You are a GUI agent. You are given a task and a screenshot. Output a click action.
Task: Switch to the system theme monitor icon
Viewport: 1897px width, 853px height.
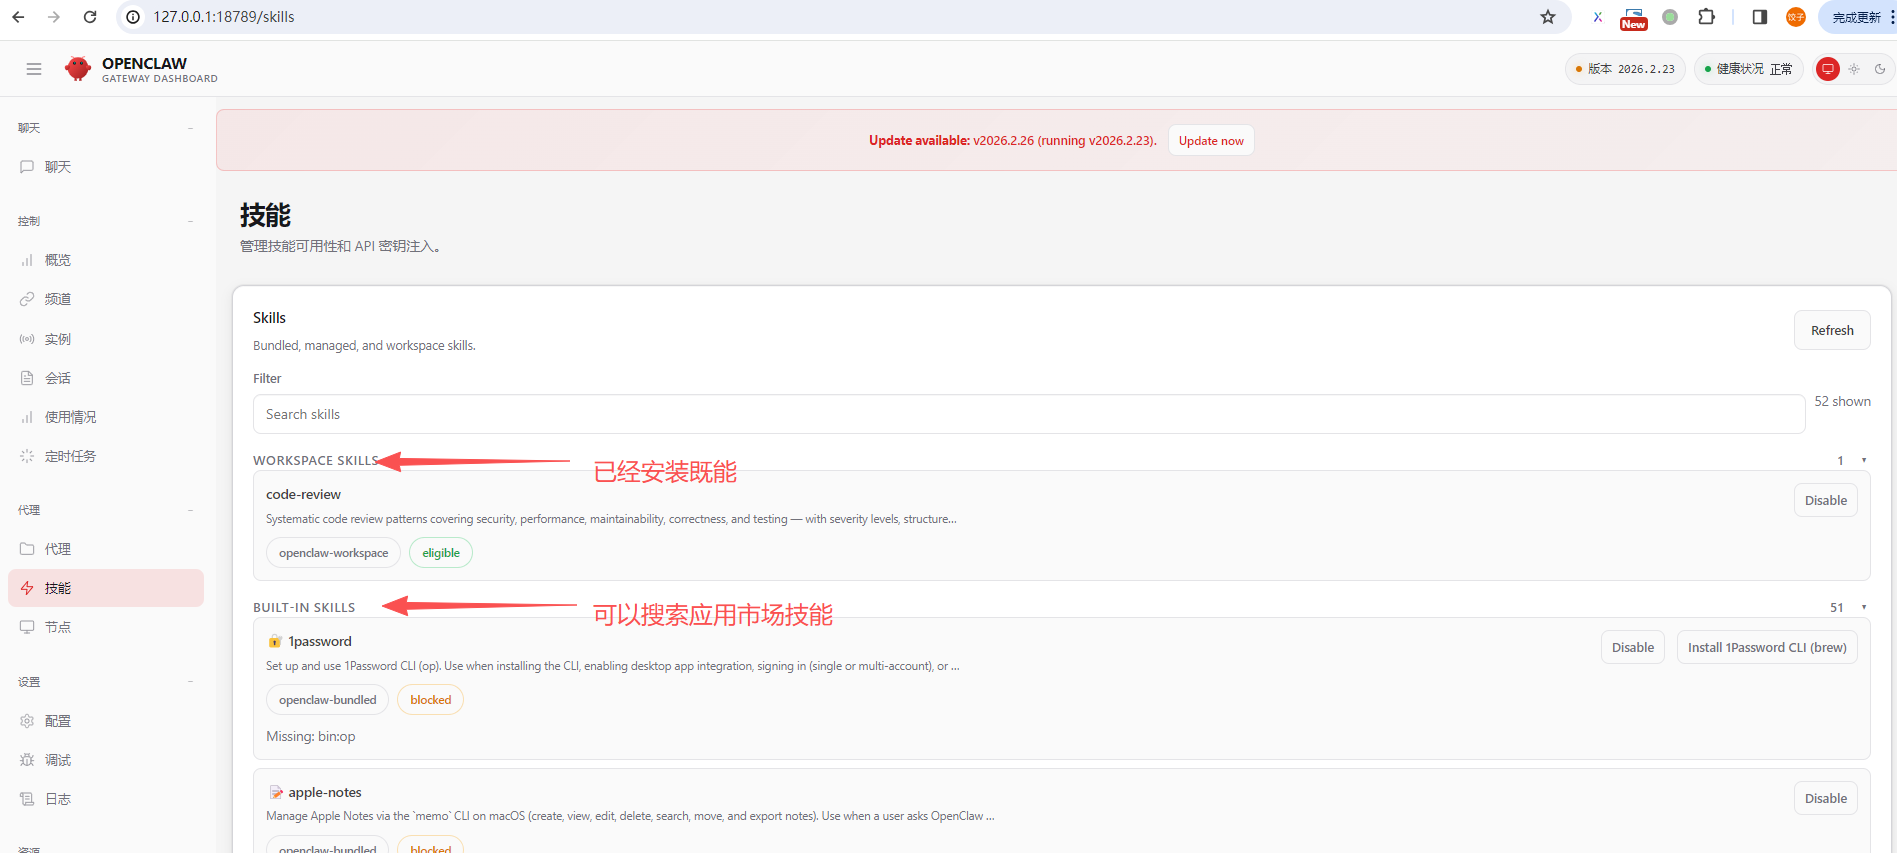tap(1828, 69)
